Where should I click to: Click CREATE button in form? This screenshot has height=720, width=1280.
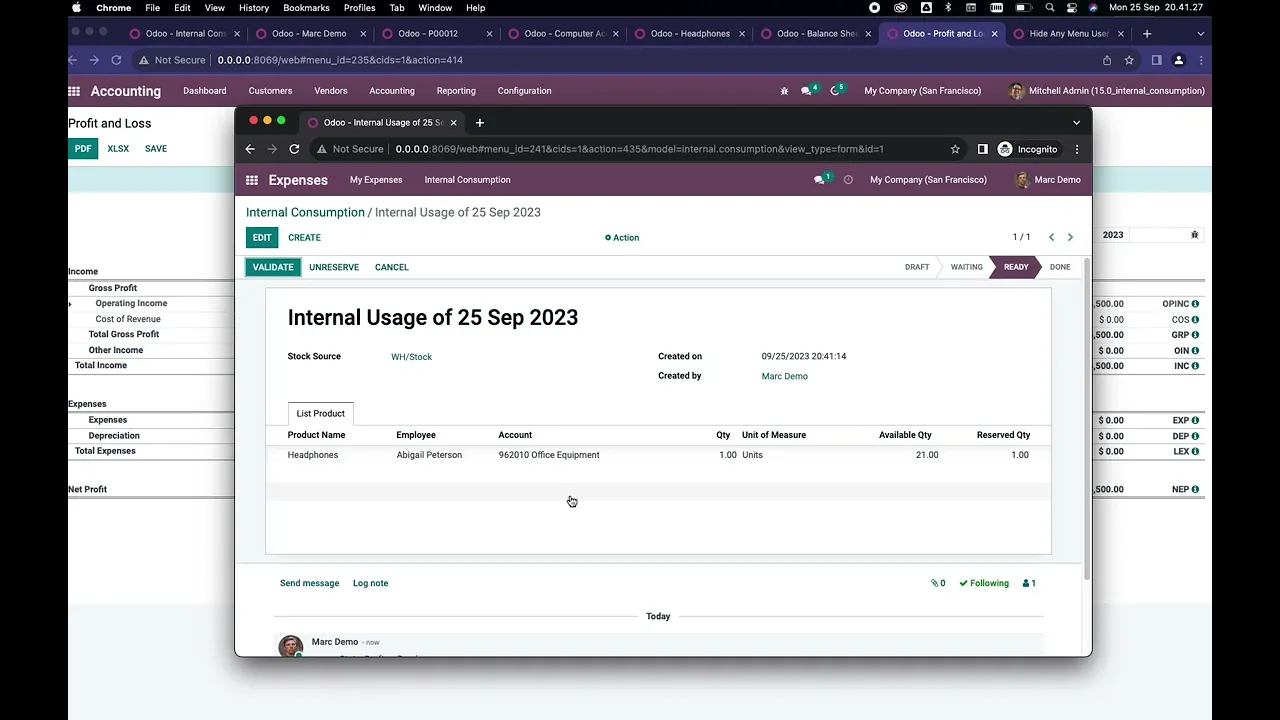click(x=304, y=238)
